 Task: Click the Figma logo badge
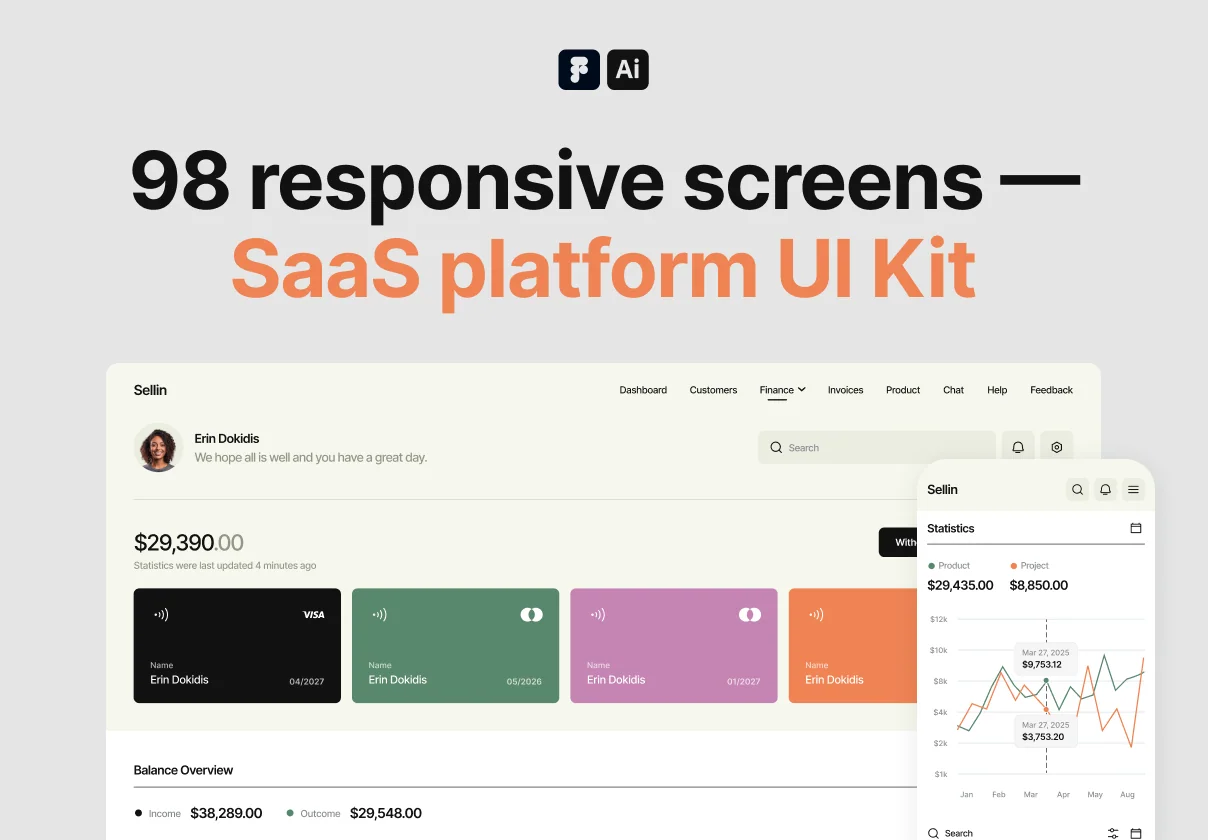point(579,70)
